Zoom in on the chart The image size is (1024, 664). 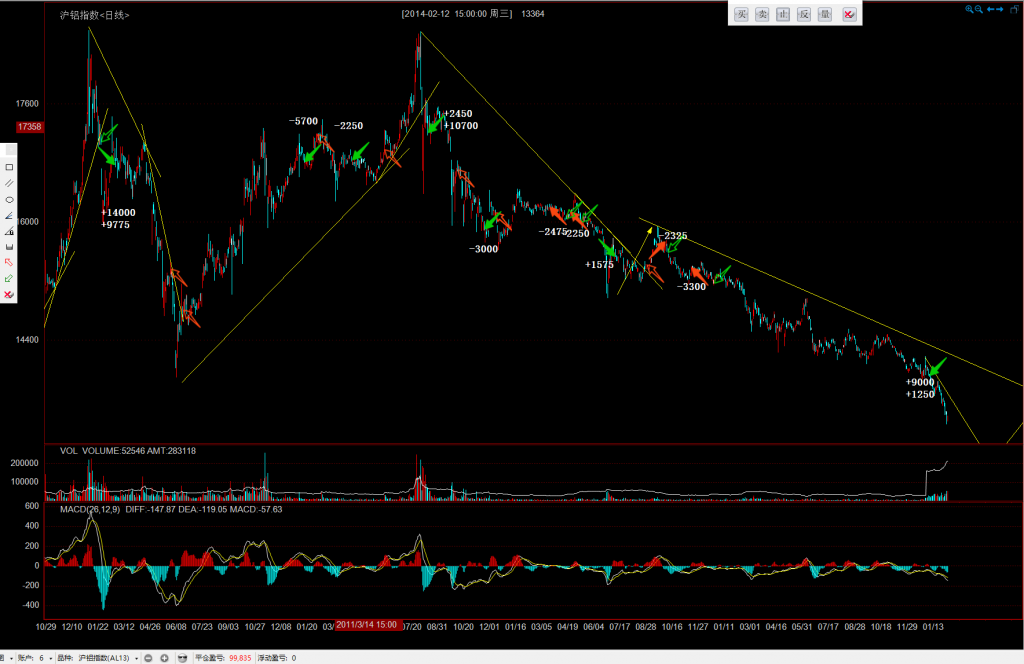[x=969, y=9]
